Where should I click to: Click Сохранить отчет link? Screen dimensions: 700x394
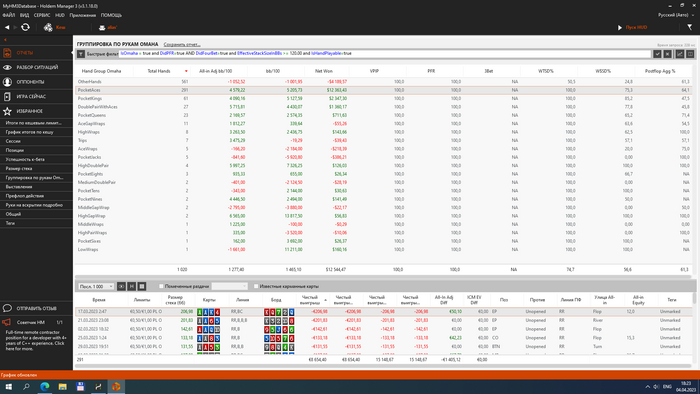(182, 45)
